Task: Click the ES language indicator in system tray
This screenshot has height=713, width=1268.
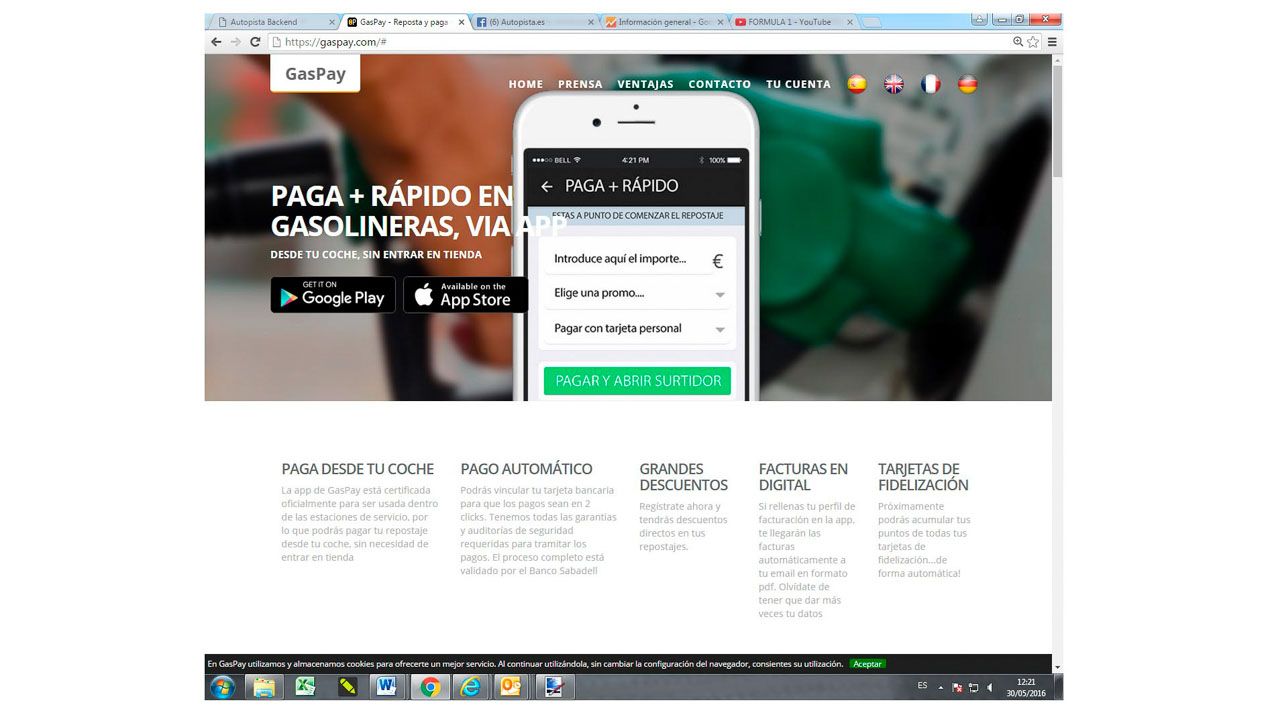Action: pos(922,686)
